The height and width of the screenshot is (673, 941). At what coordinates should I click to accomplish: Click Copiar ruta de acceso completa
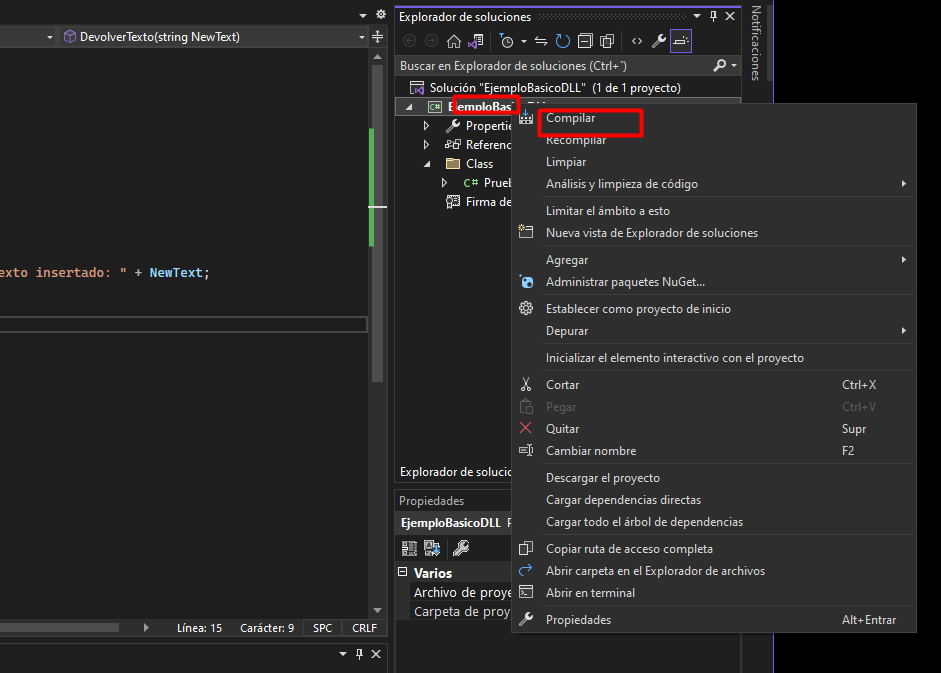pos(629,549)
